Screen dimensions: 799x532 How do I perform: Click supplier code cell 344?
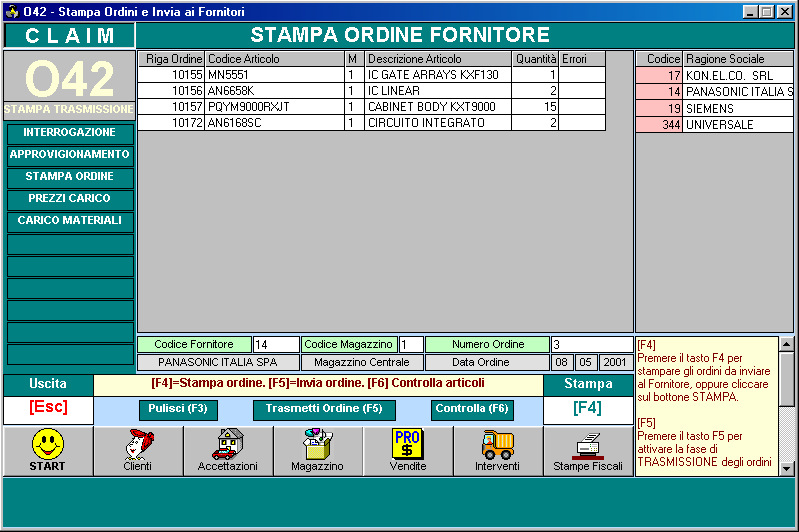tap(659, 124)
